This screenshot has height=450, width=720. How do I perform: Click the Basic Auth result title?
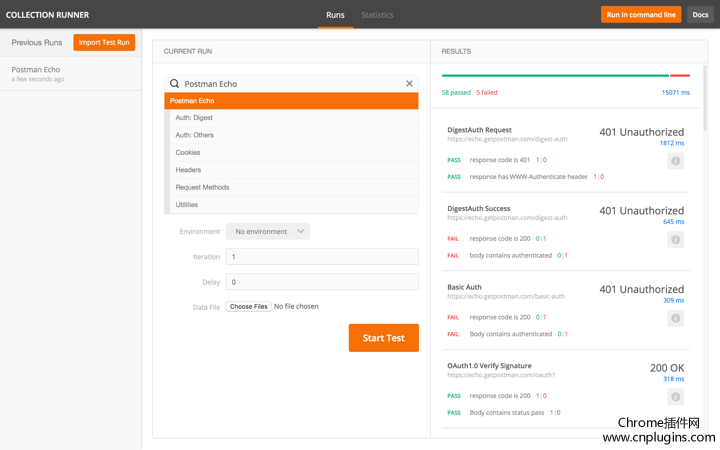tap(464, 287)
